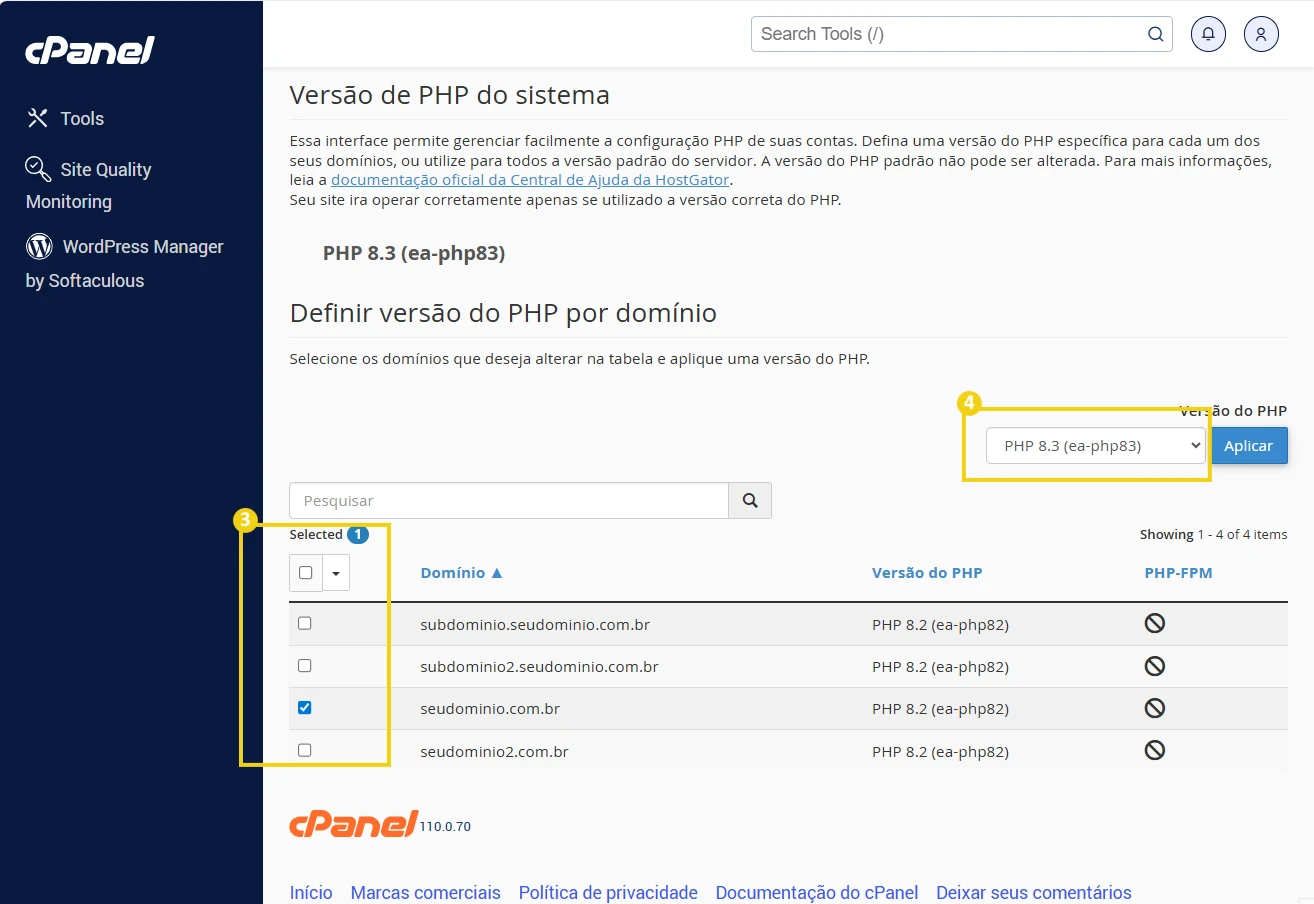Click the PHP-FPM disabled icon for seudominio.com.br

click(x=1155, y=707)
